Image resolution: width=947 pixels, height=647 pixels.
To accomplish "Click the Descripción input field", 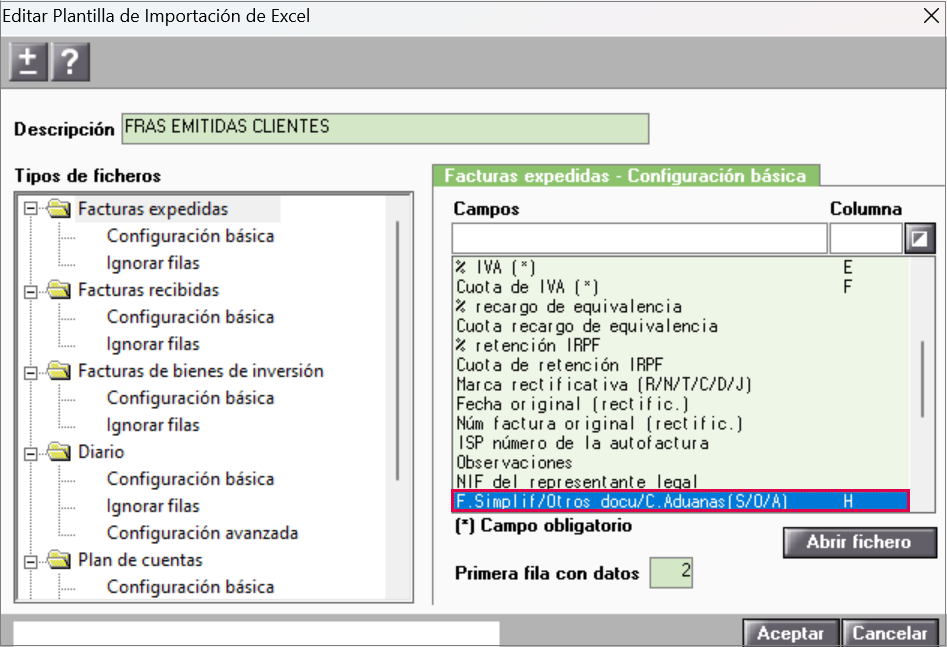I will [385, 128].
